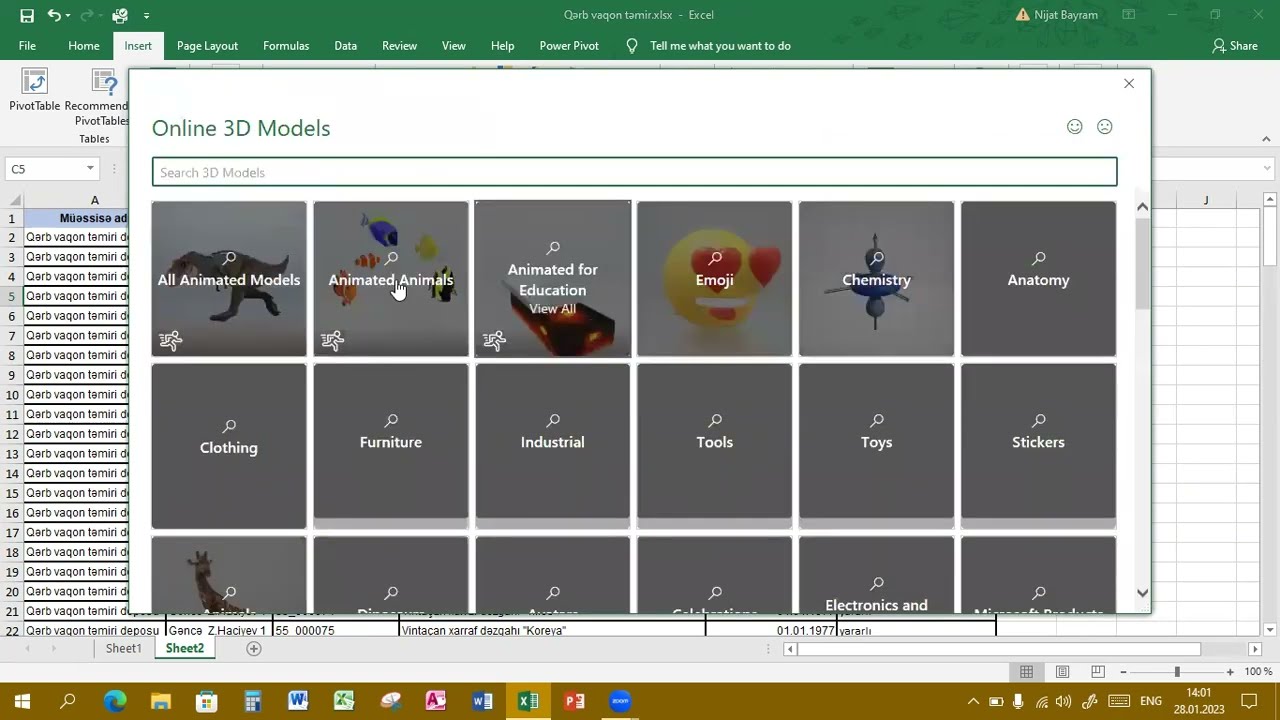The height and width of the screenshot is (720, 1280).
Task: Click the Nijat Bayram account name
Action: point(1065,15)
